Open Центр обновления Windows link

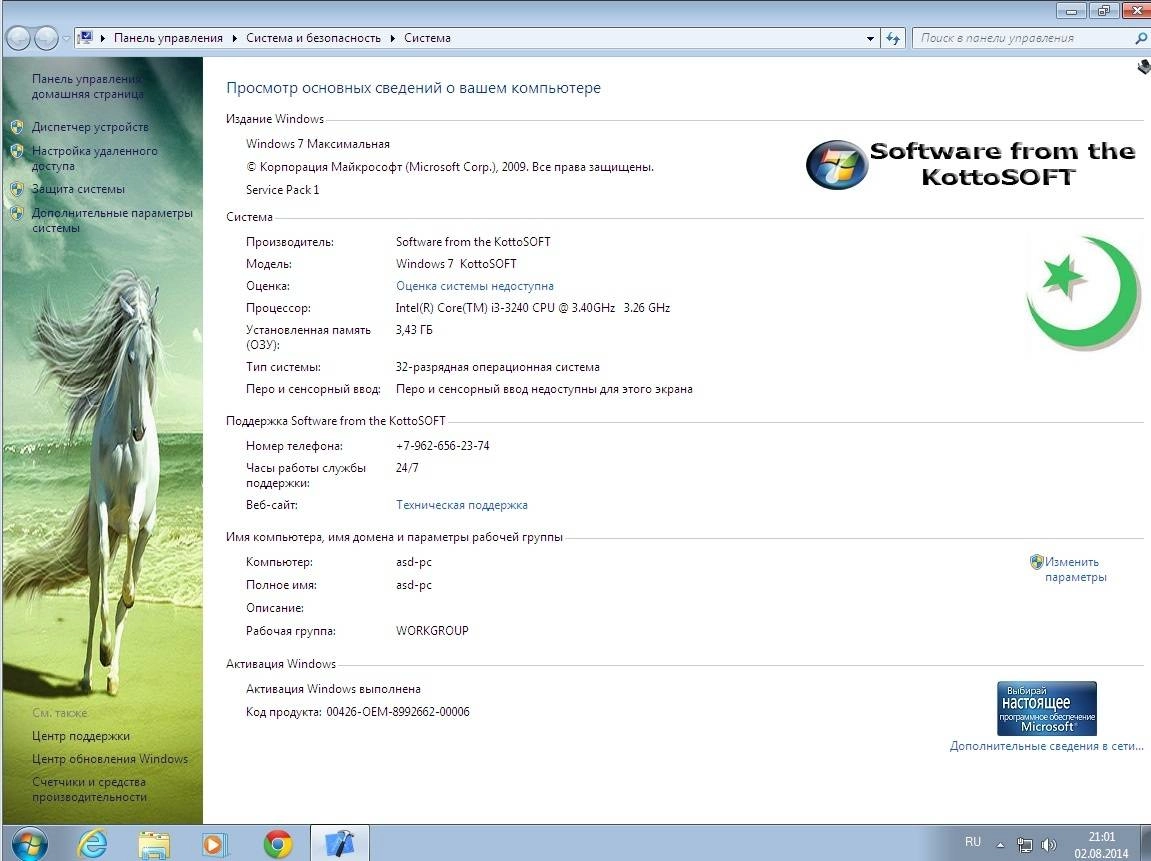(109, 759)
